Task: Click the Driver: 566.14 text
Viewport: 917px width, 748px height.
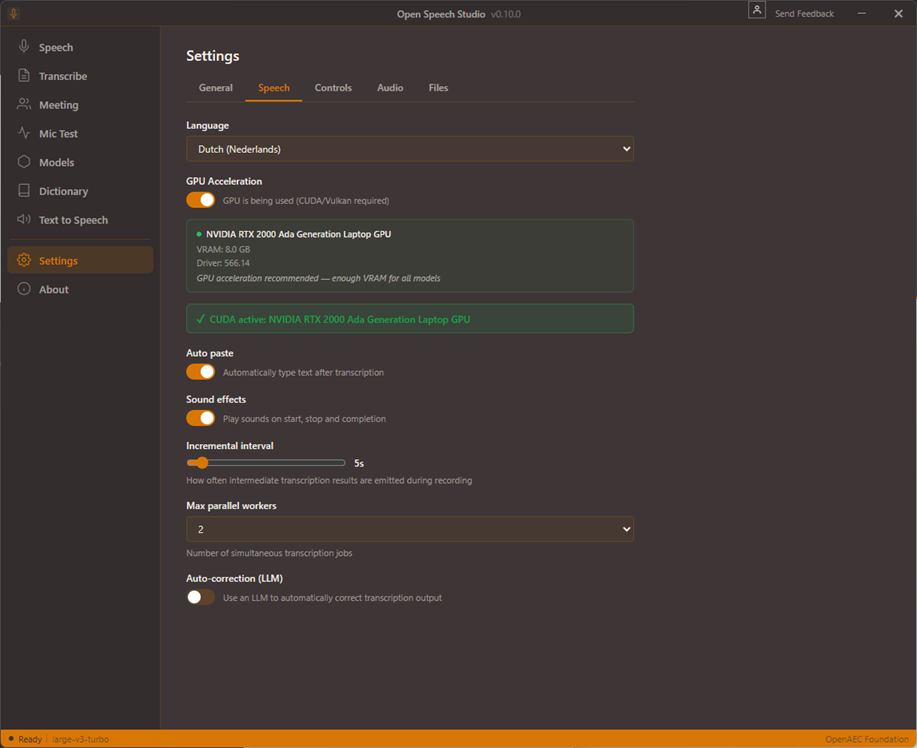Action: 223,263
